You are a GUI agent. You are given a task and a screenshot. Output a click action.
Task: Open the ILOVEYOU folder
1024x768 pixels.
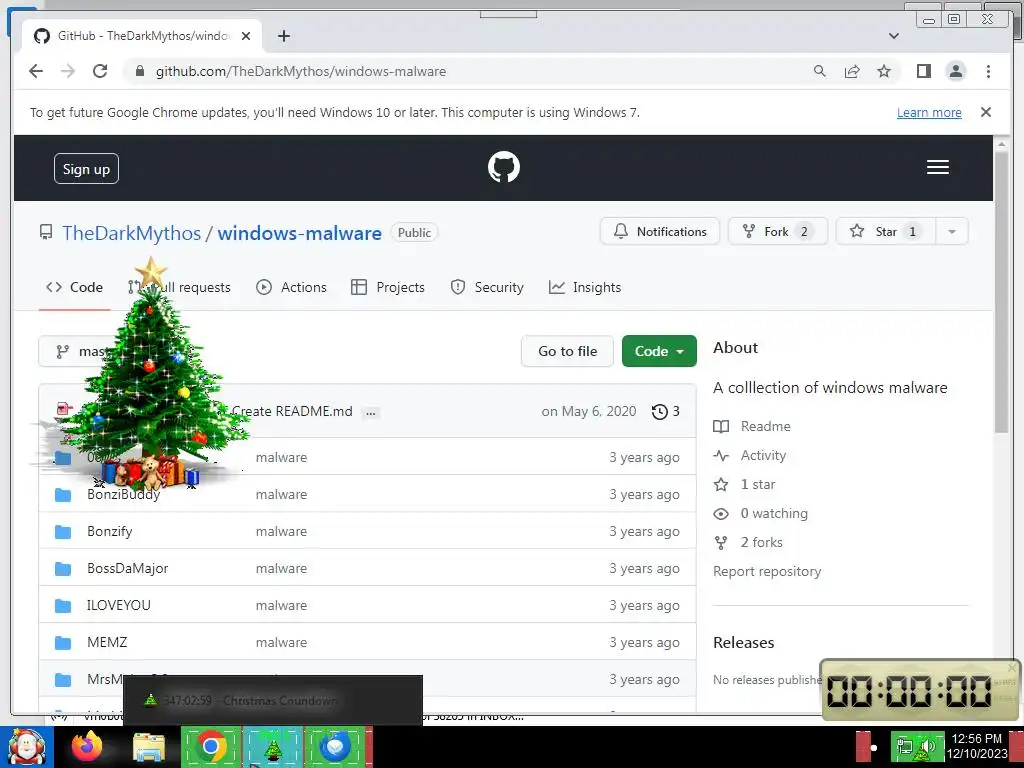(119, 605)
